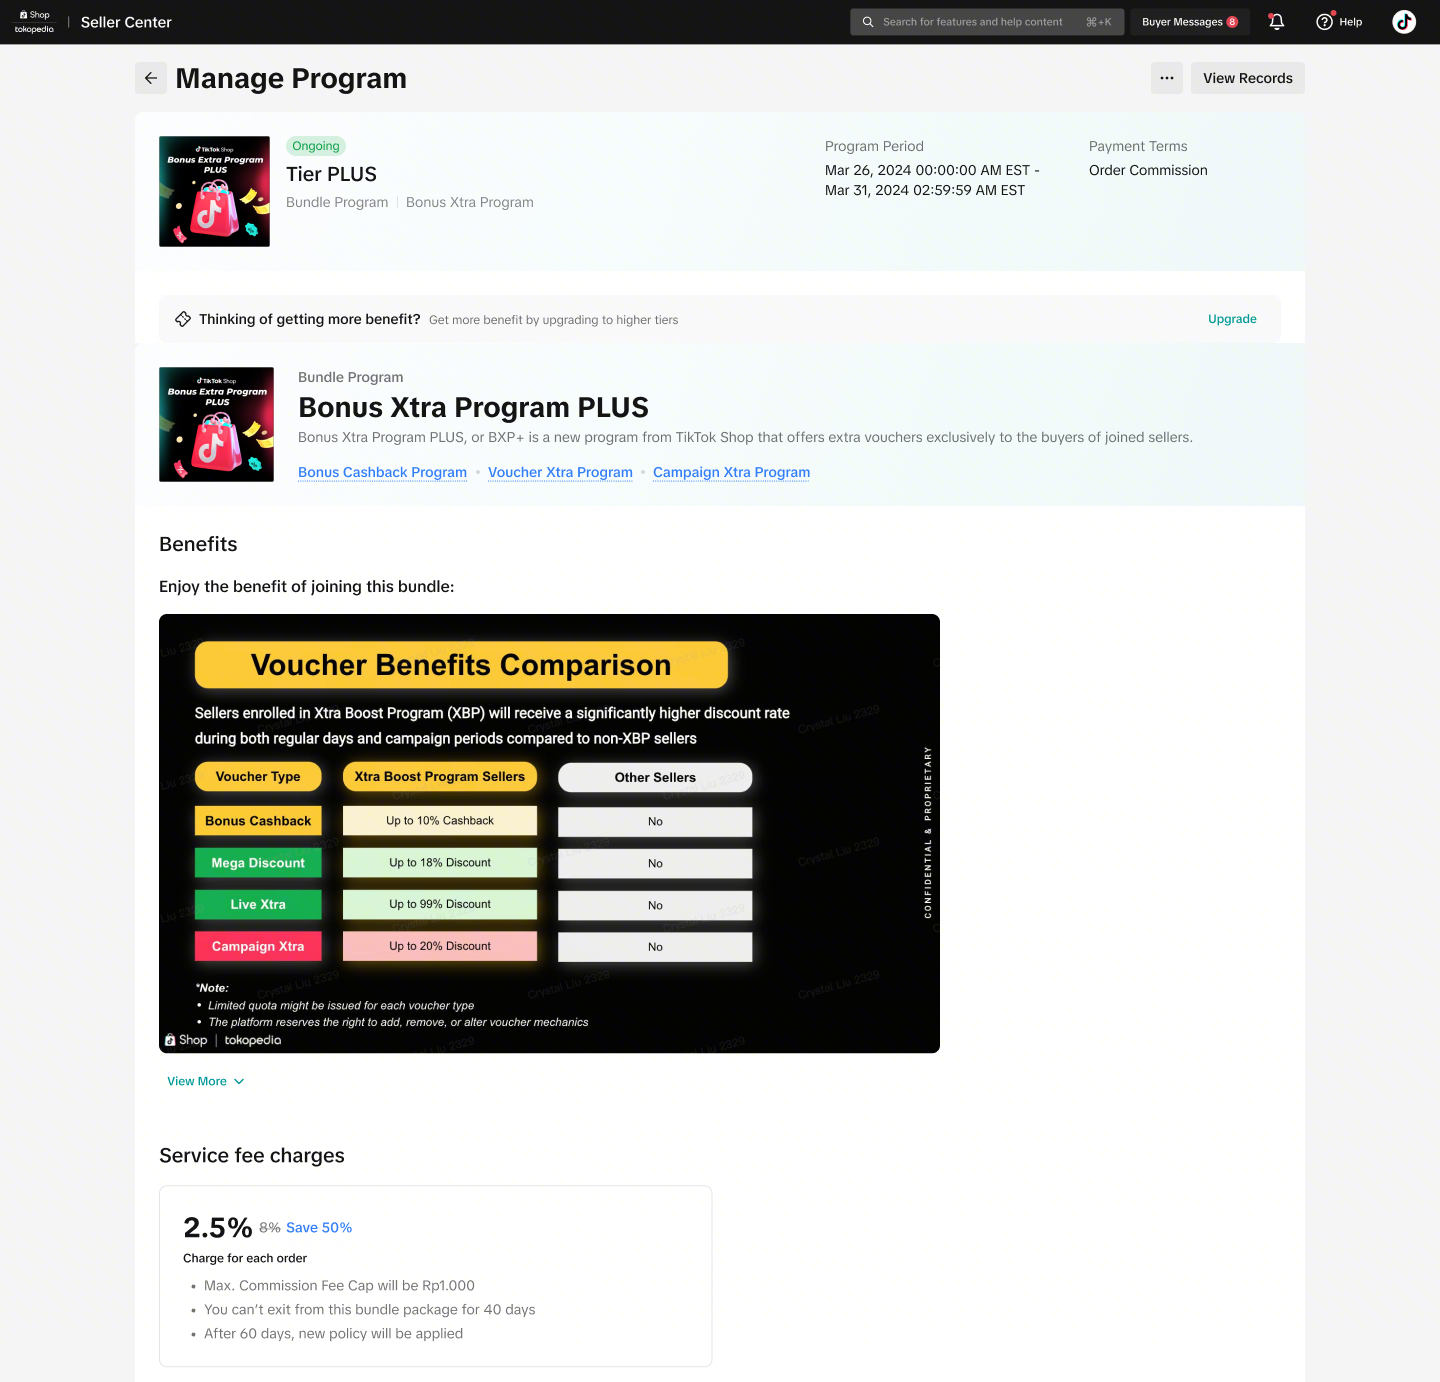Viewport: 1440px width, 1382px height.
Task: Click the View Records button
Action: coord(1248,78)
